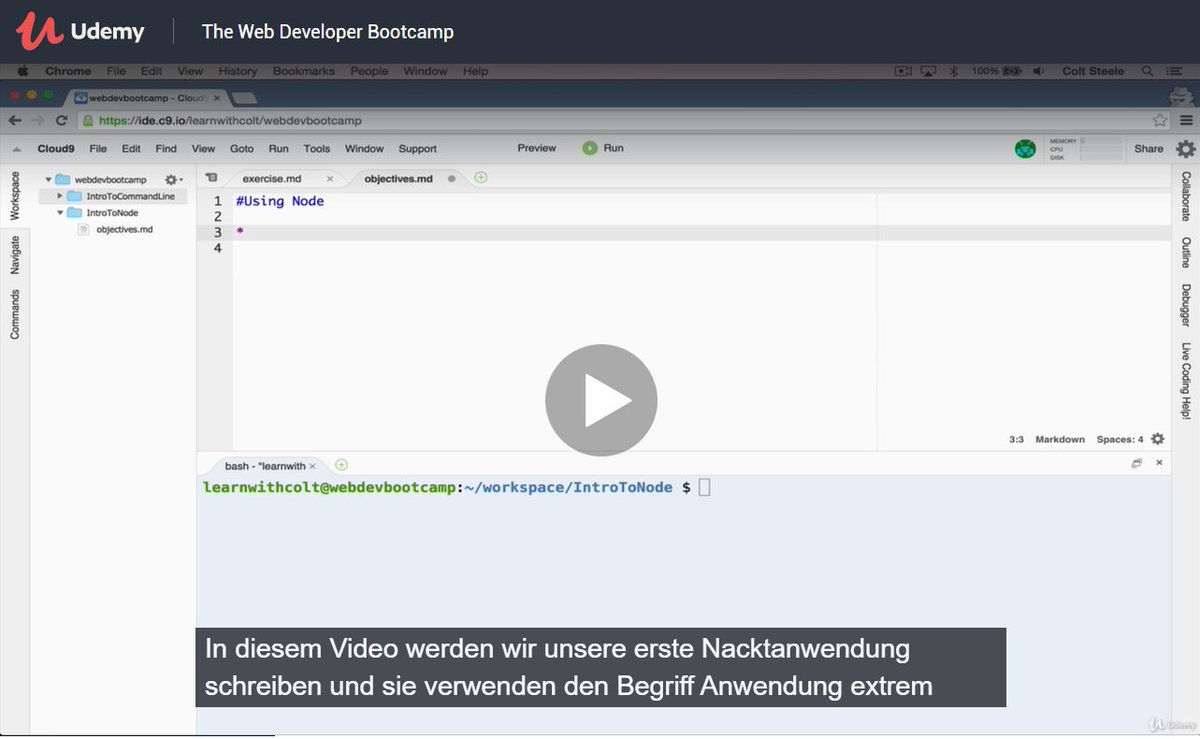The height and width of the screenshot is (739, 1200).
Task: Open the Support menu
Action: coord(418,149)
